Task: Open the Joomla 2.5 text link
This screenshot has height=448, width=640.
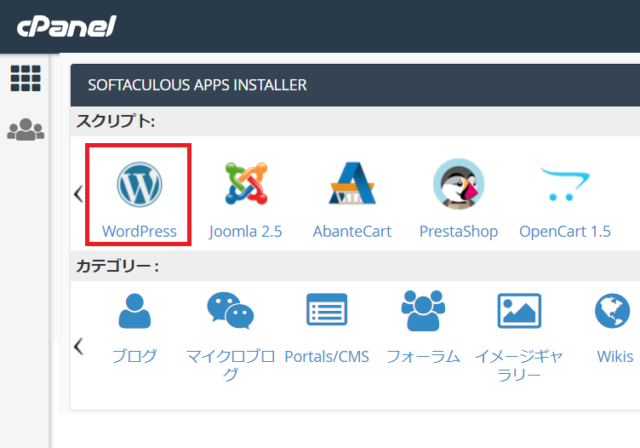Action: click(x=246, y=231)
